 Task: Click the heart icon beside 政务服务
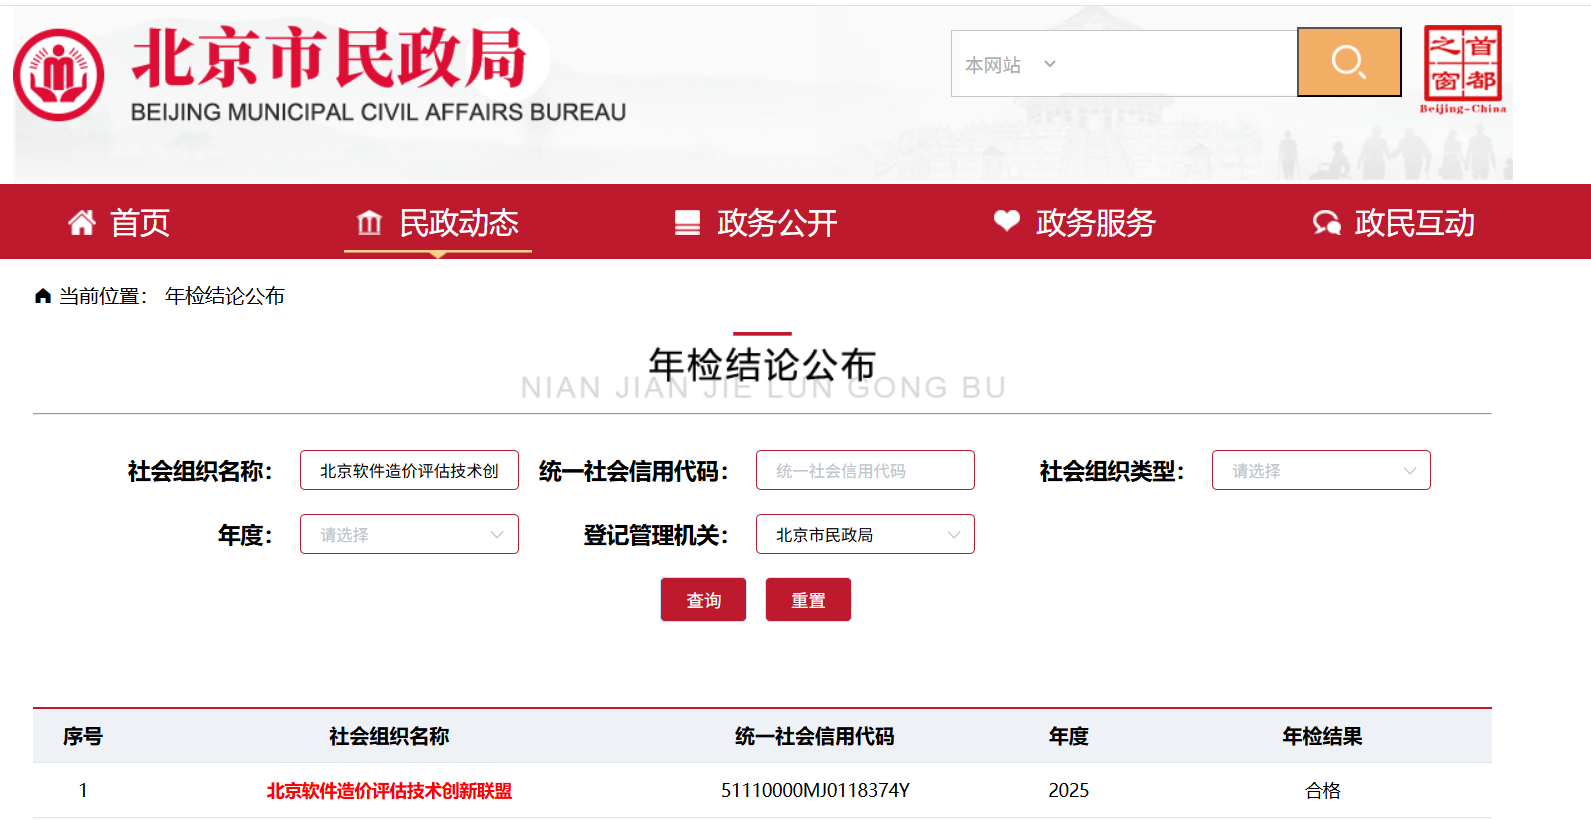1007,221
